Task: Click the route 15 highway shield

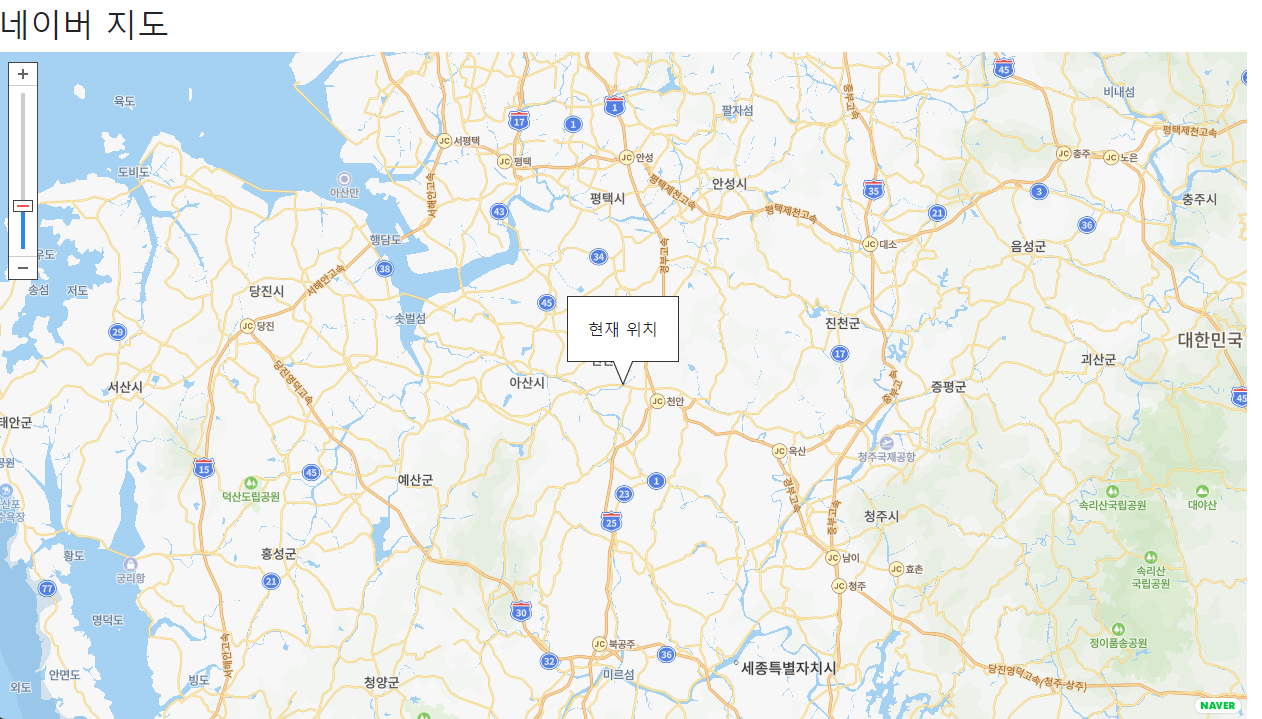Action: point(204,467)
